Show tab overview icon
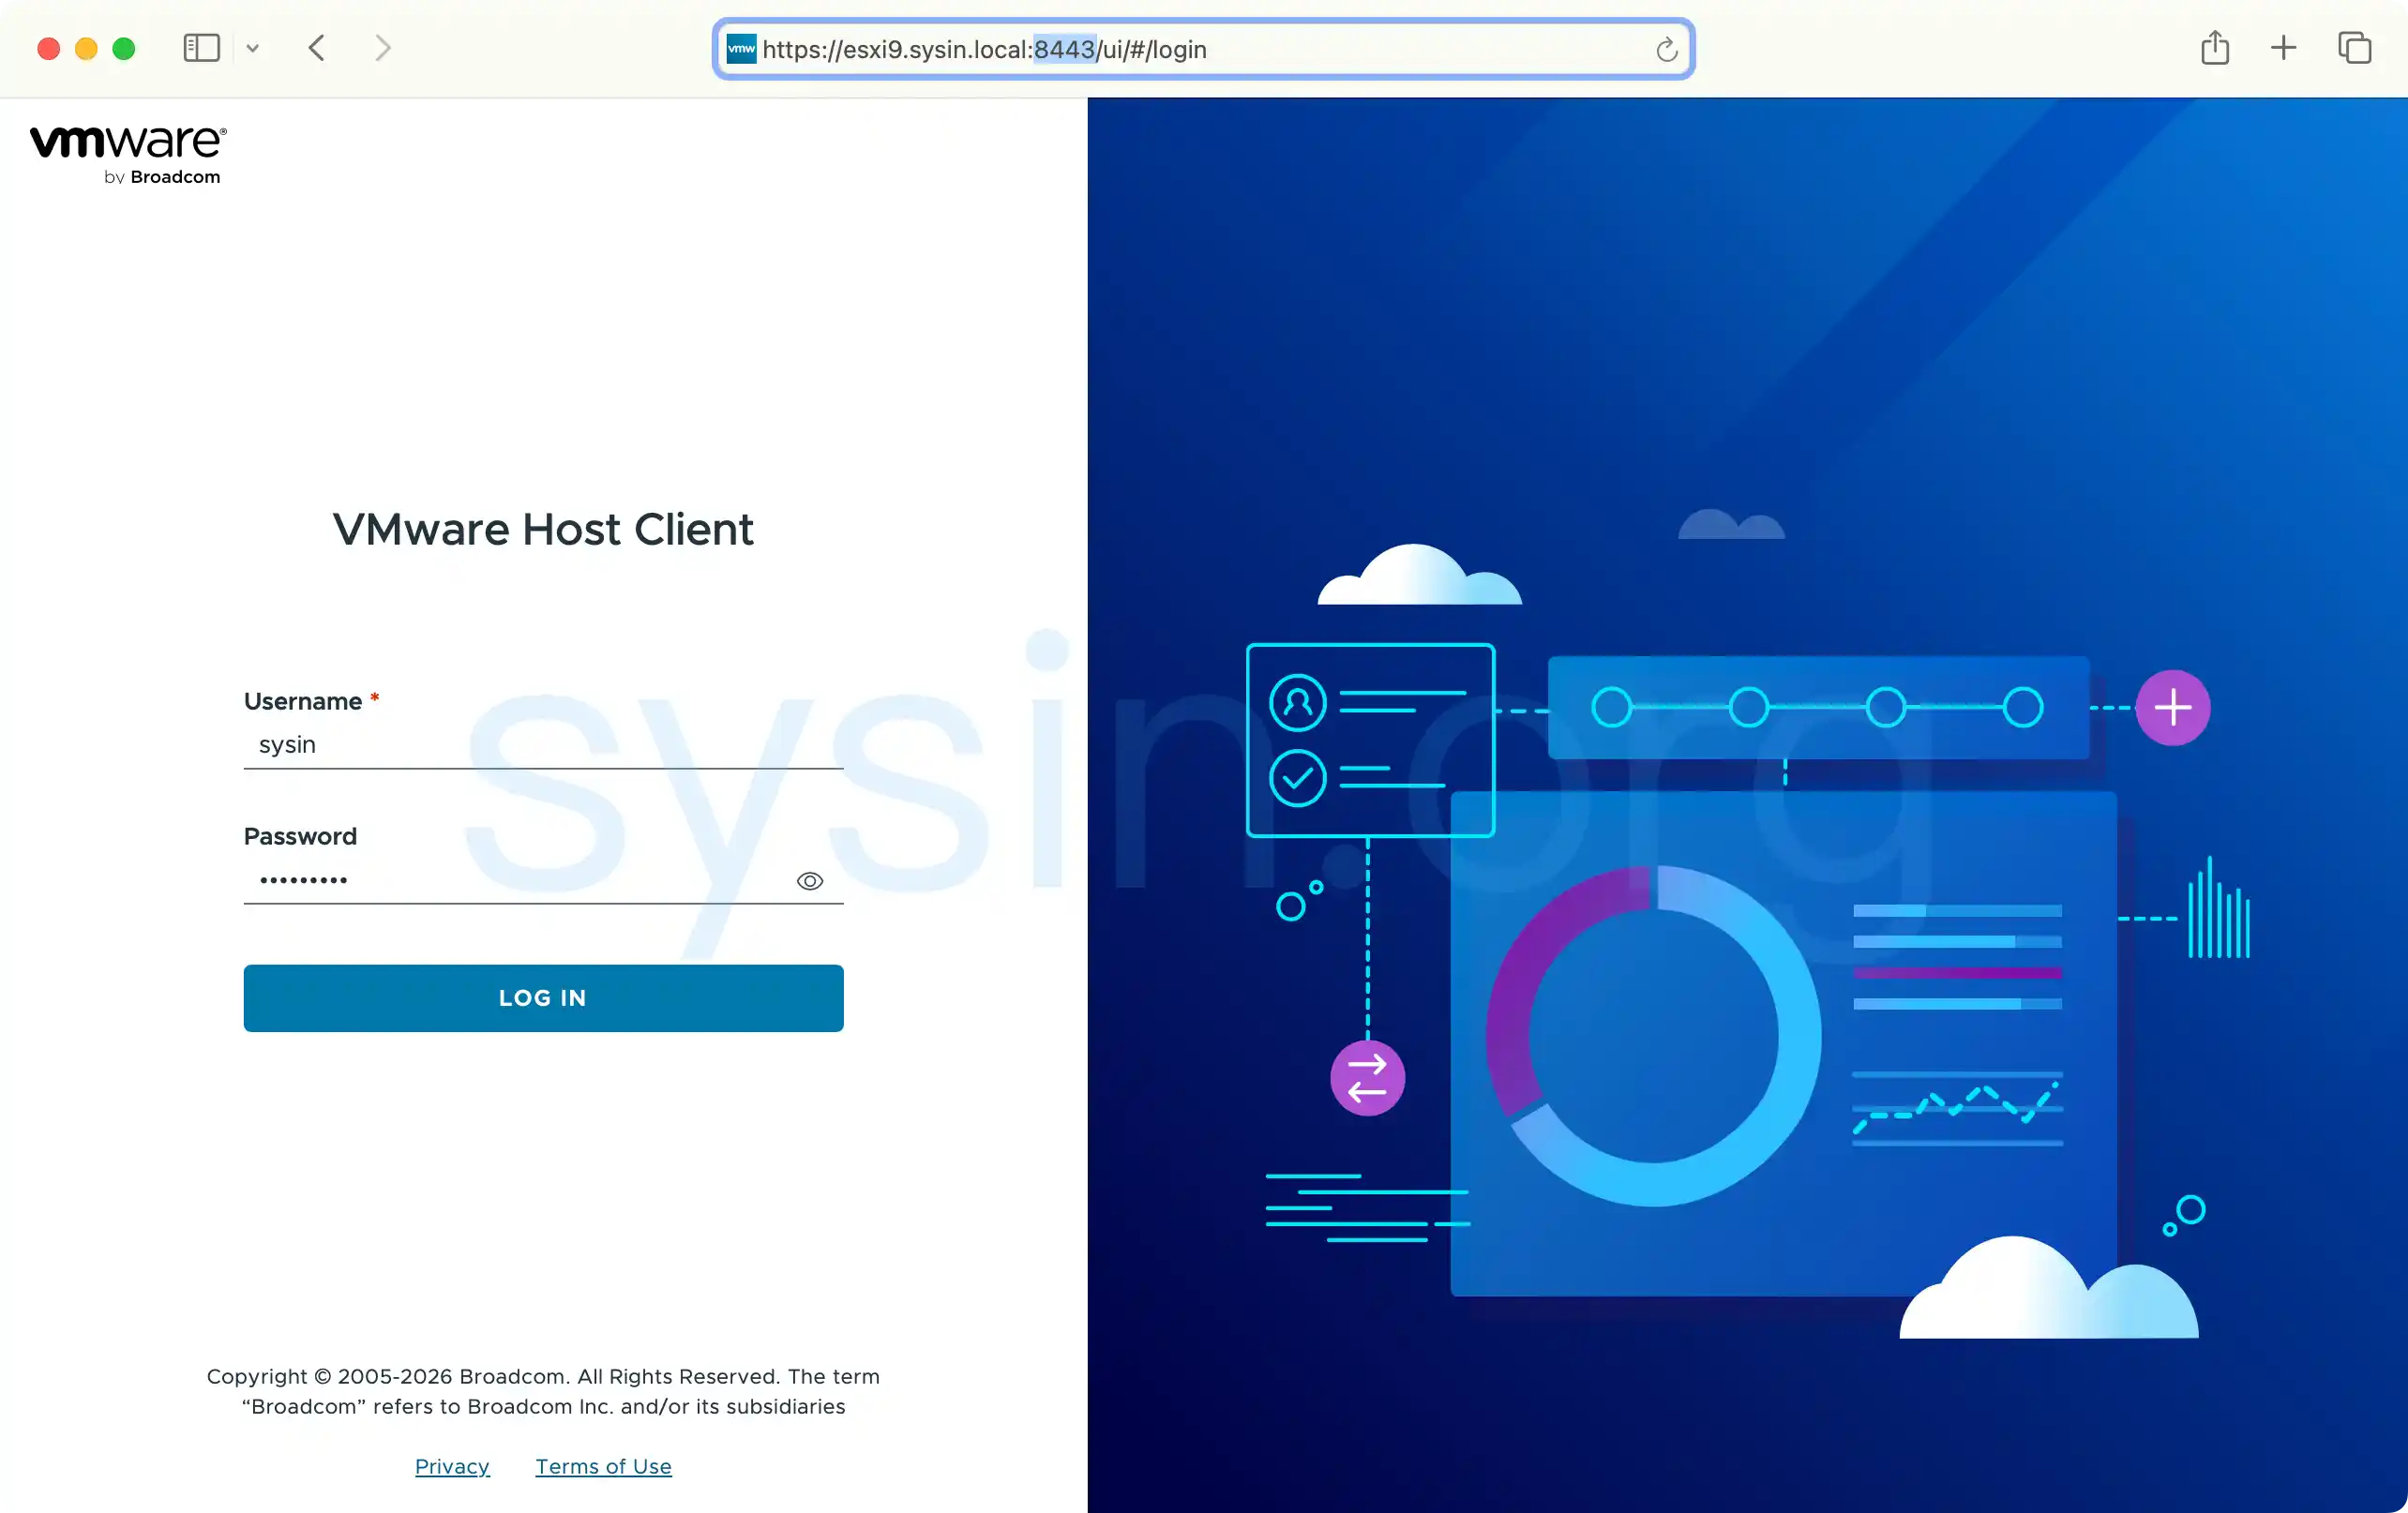 pos(2354,48)
